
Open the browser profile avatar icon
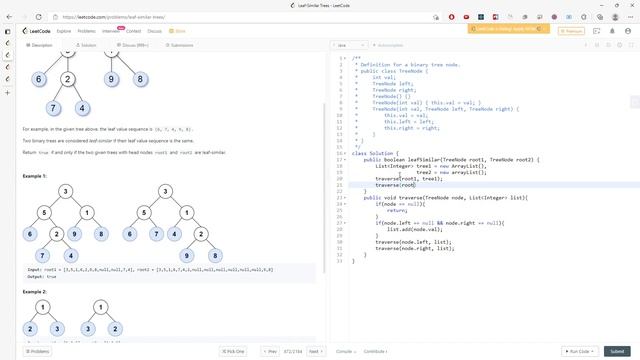pos(615,17)
